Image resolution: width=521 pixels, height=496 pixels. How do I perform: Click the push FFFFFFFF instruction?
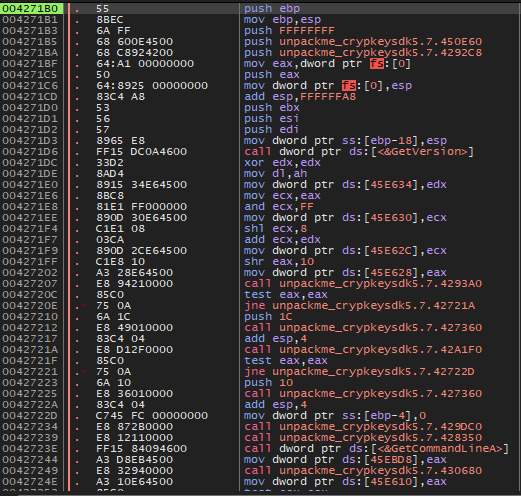click(289, 30)
